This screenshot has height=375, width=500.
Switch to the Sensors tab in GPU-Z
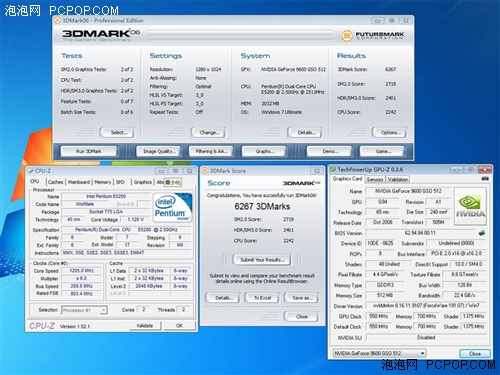click(x=375, y=179)
